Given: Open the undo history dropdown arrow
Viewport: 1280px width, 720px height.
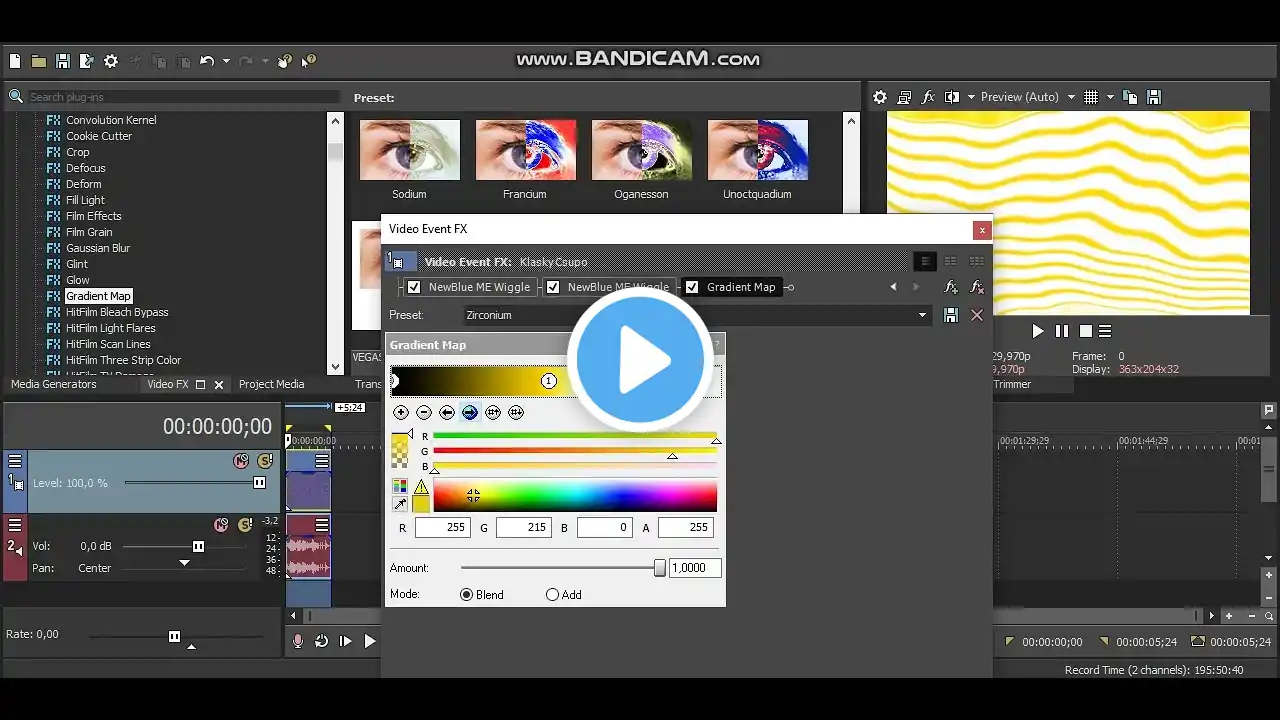Looking at the screenshot, I should click(226, 62).
